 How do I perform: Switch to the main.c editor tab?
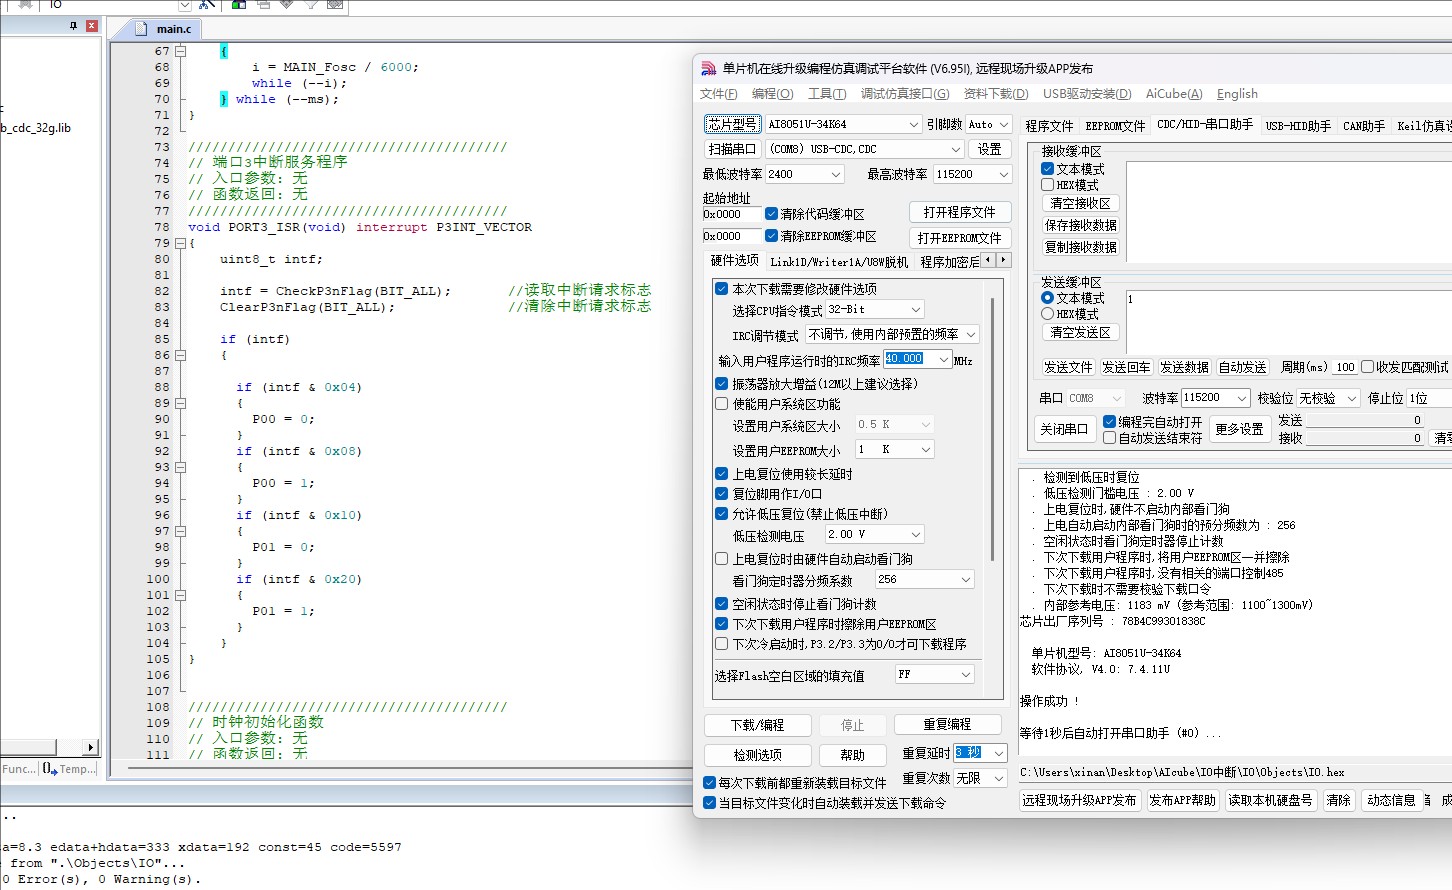point(173,29)
